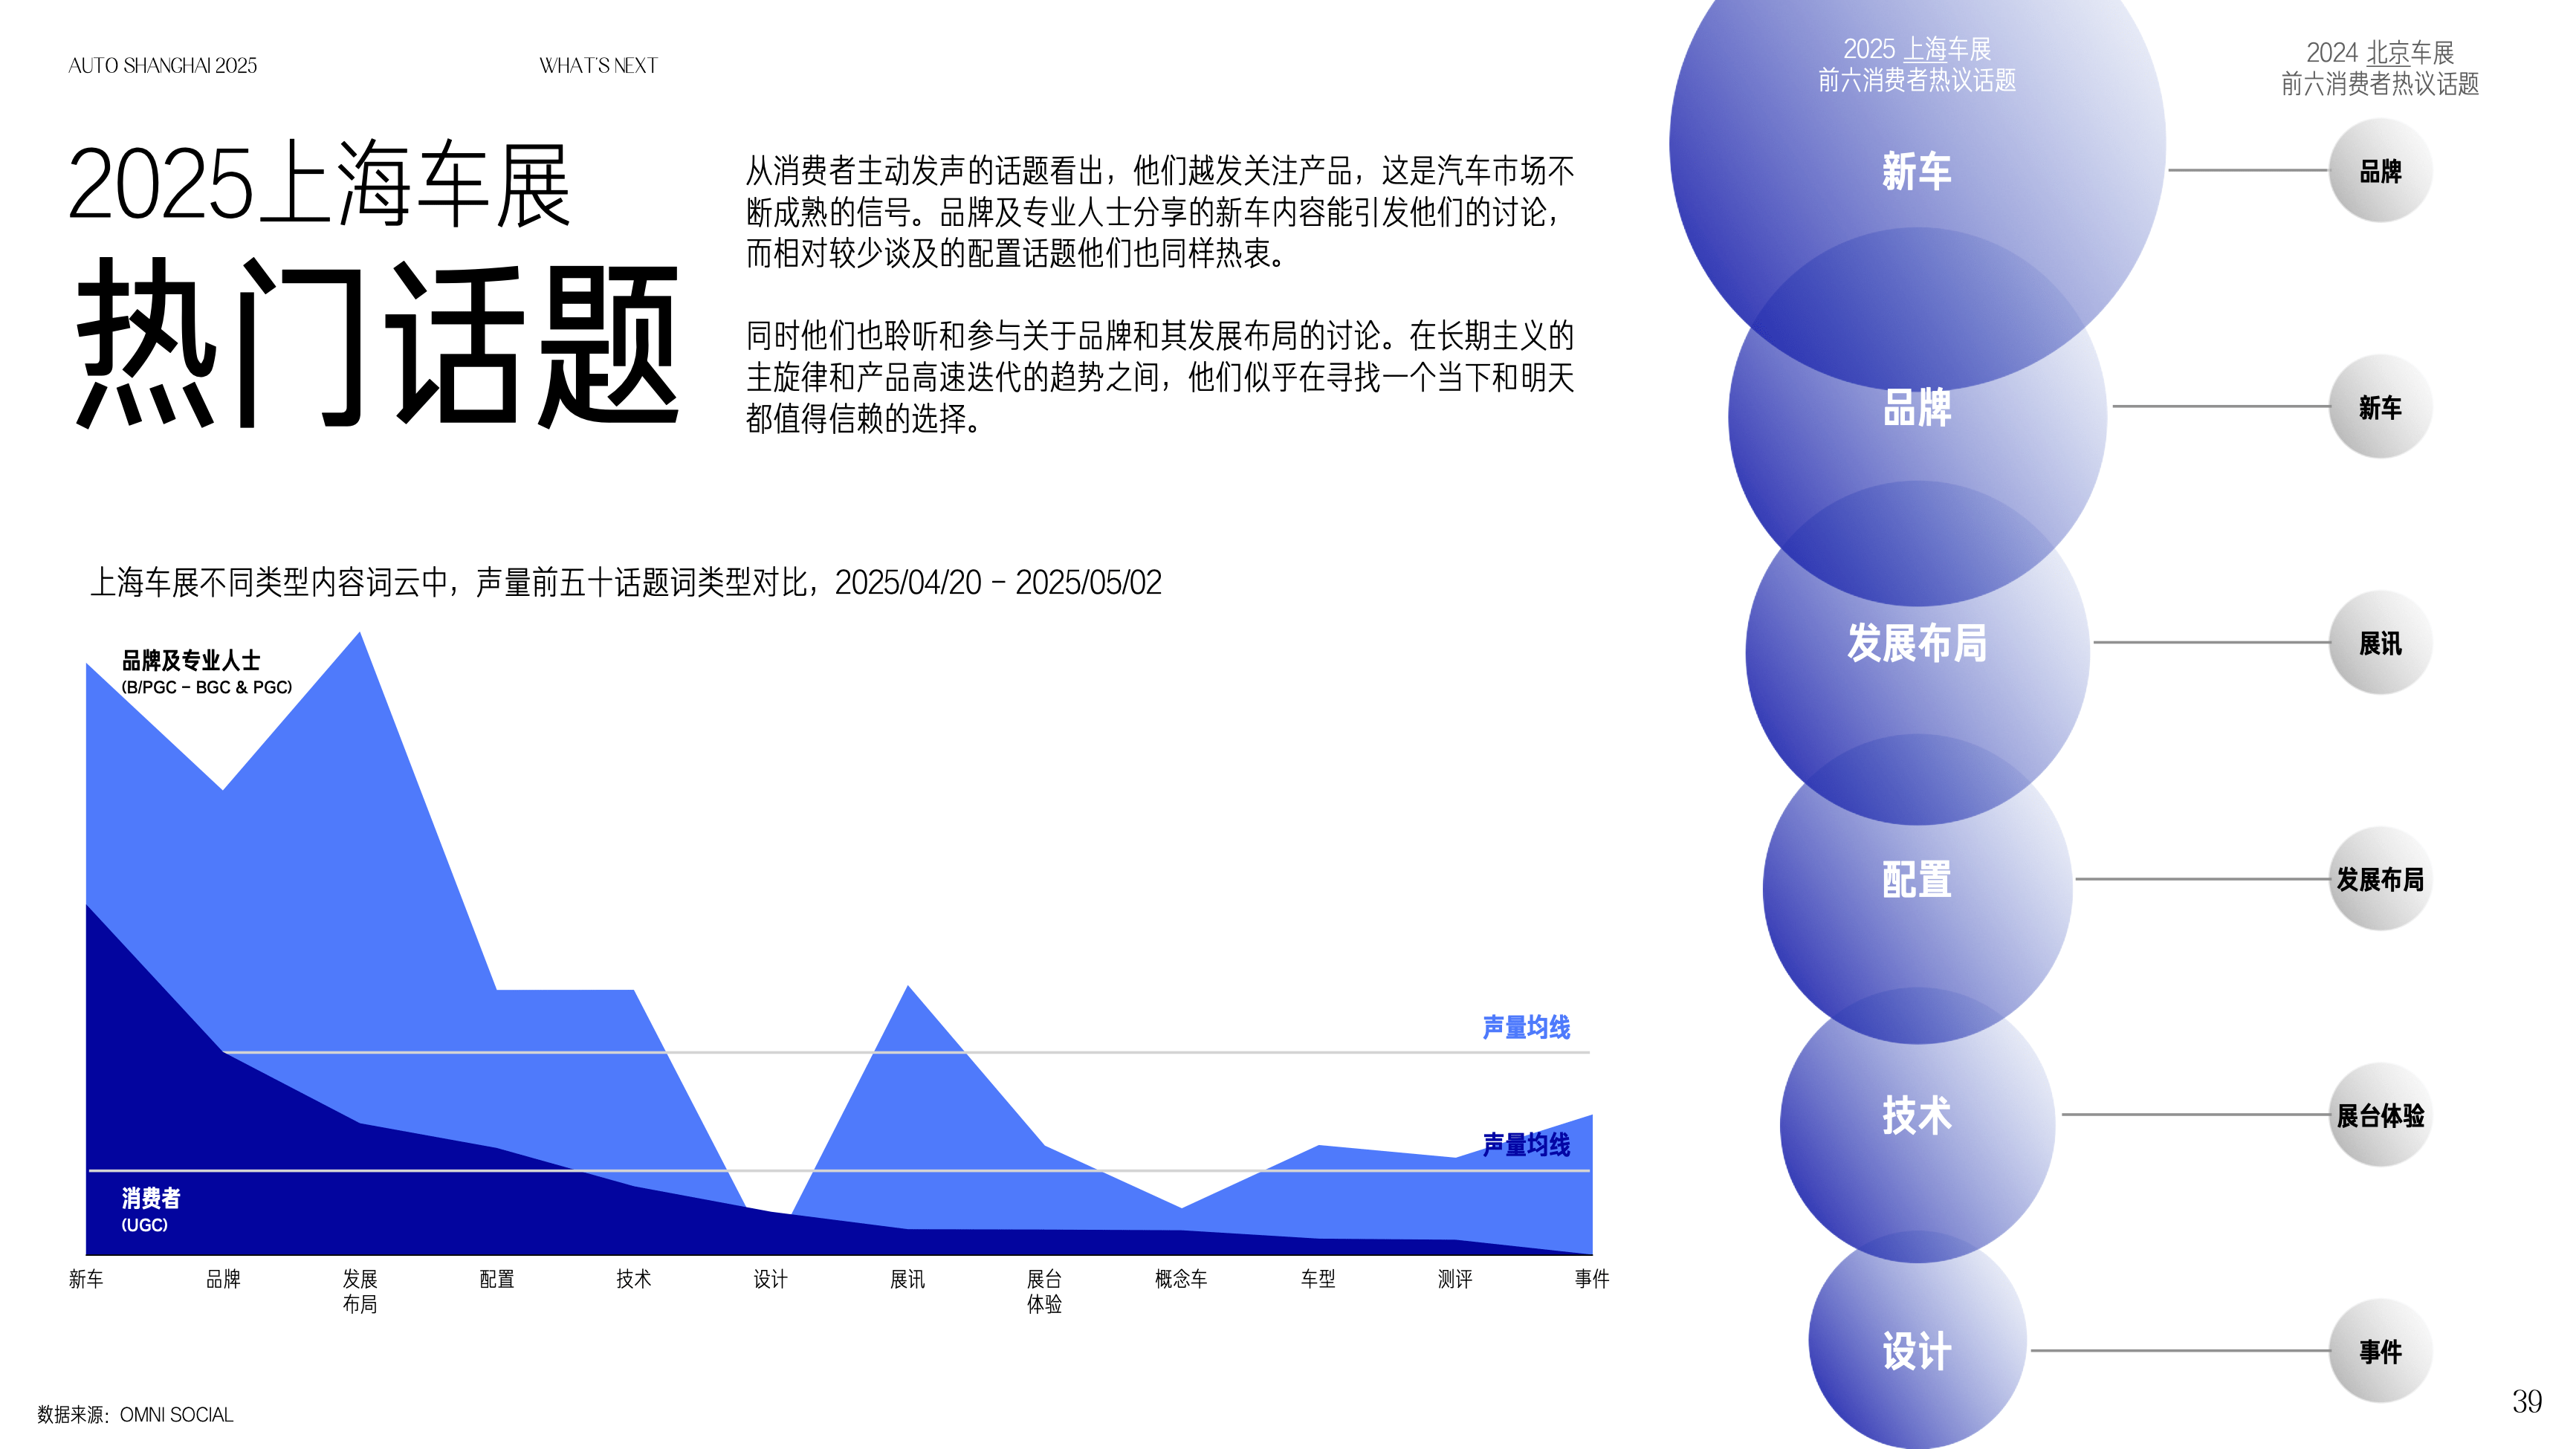Select the gray 展台体验 circle

(x=2380, y=1115)
